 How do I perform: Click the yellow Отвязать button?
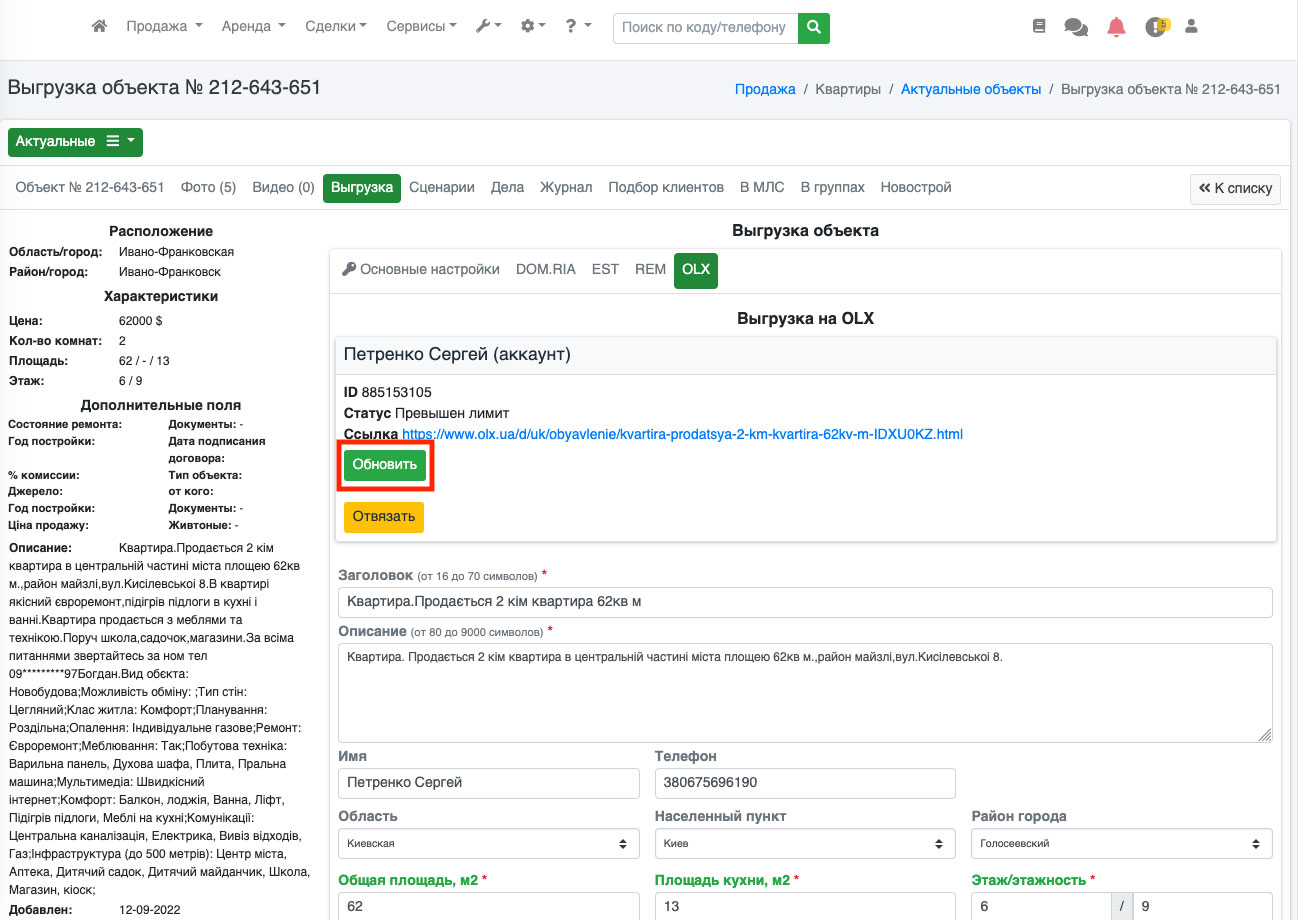[384, 517]
